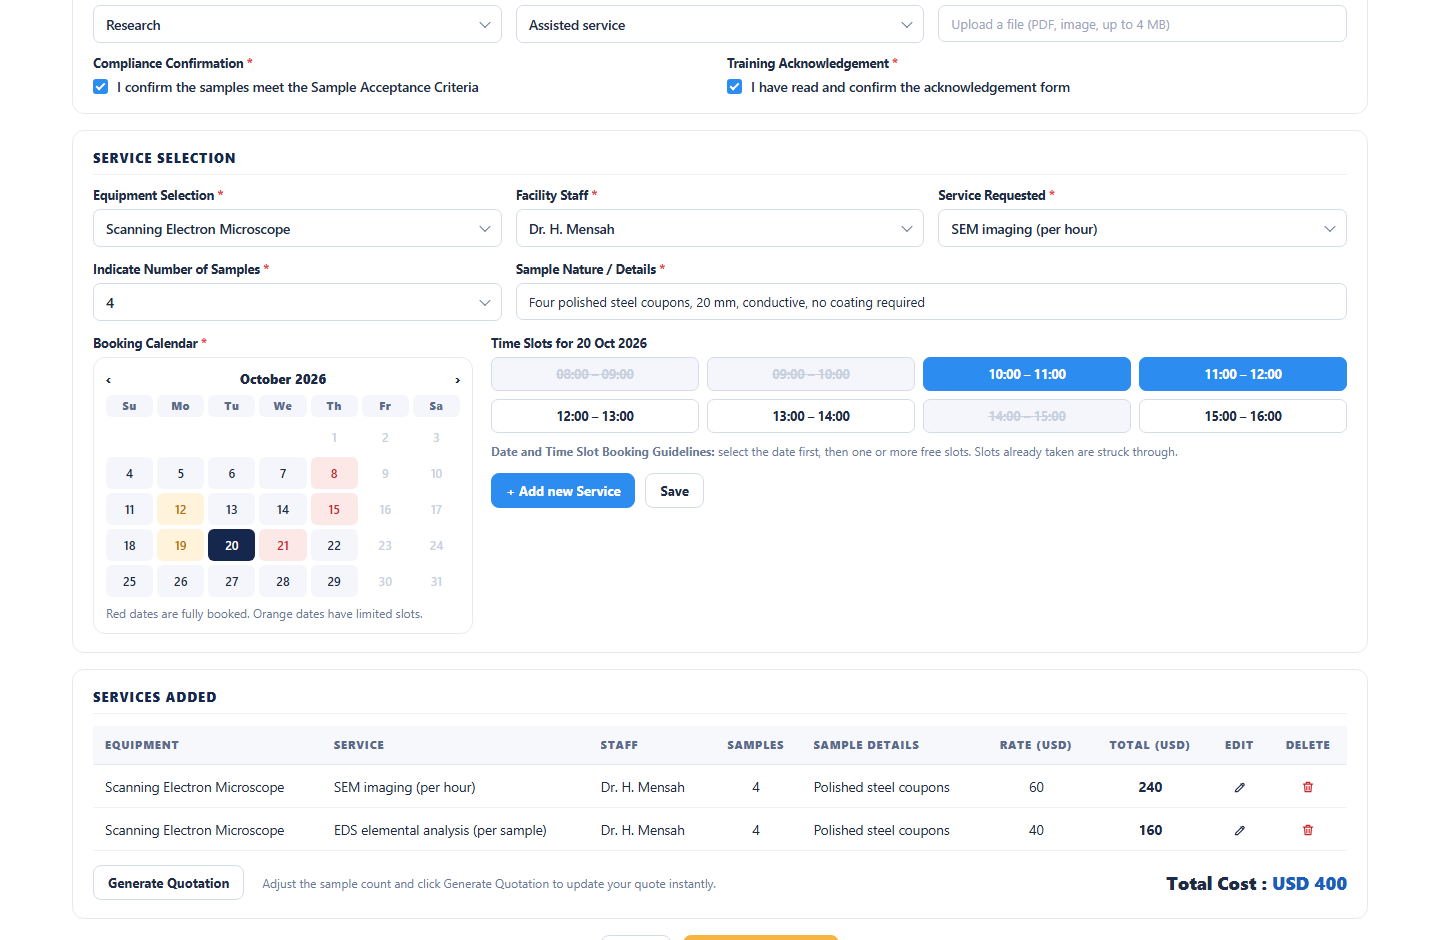1440x940 pixels.
Task: Pick October 12 on the calendar
Action: tap(180, 509)
